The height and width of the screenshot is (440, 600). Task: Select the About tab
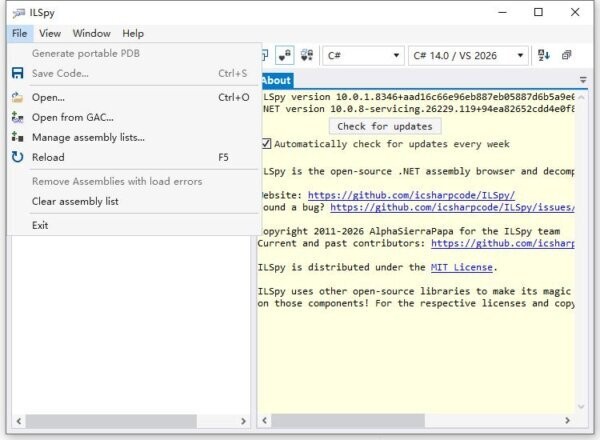277,80
